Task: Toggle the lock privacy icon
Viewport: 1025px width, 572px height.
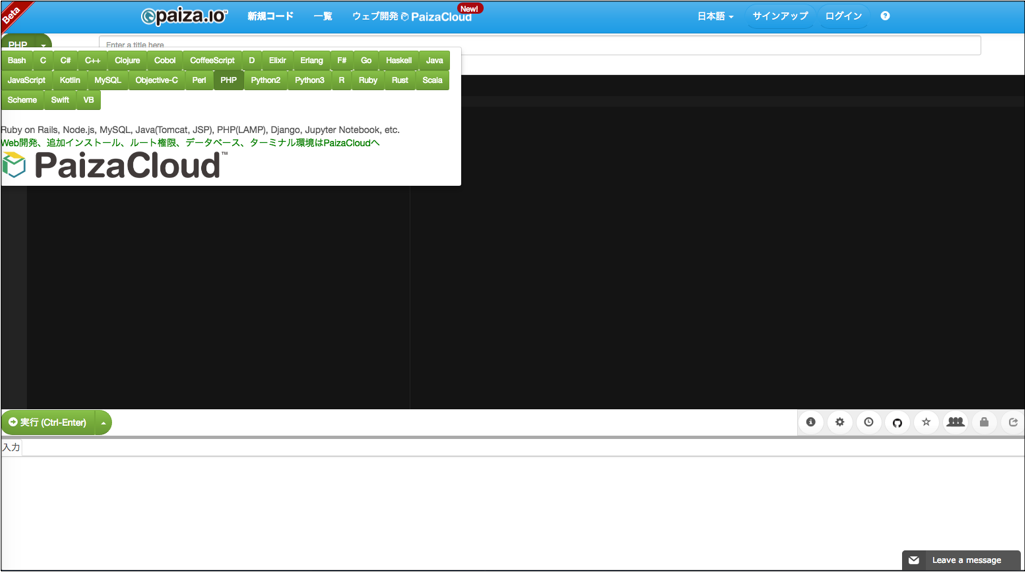Action: [x=984, y=422]
